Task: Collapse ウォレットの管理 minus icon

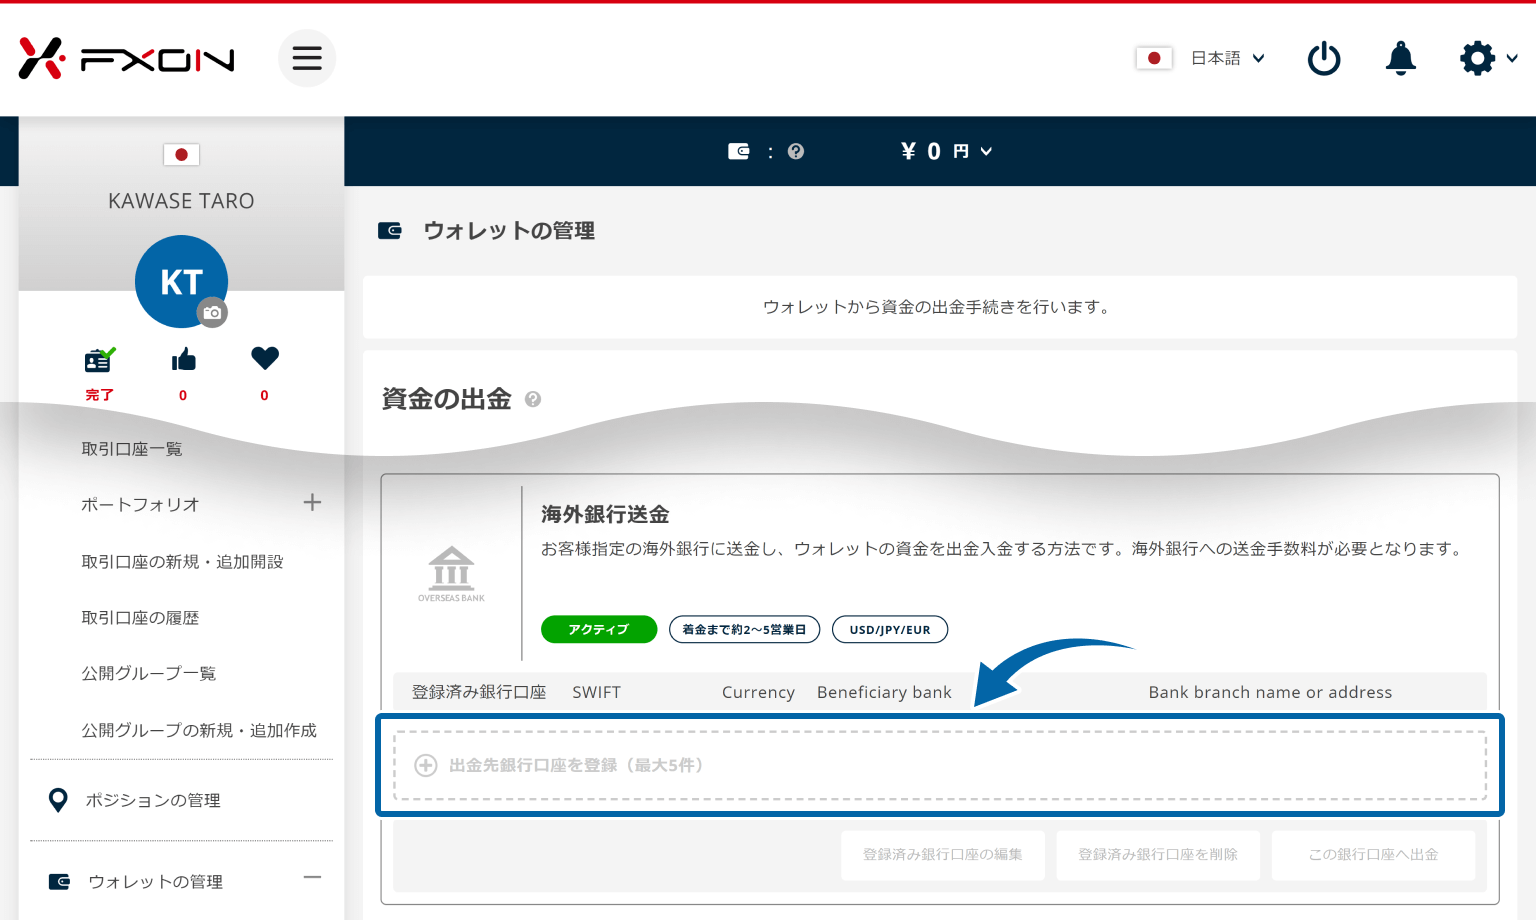Action: 312,878
